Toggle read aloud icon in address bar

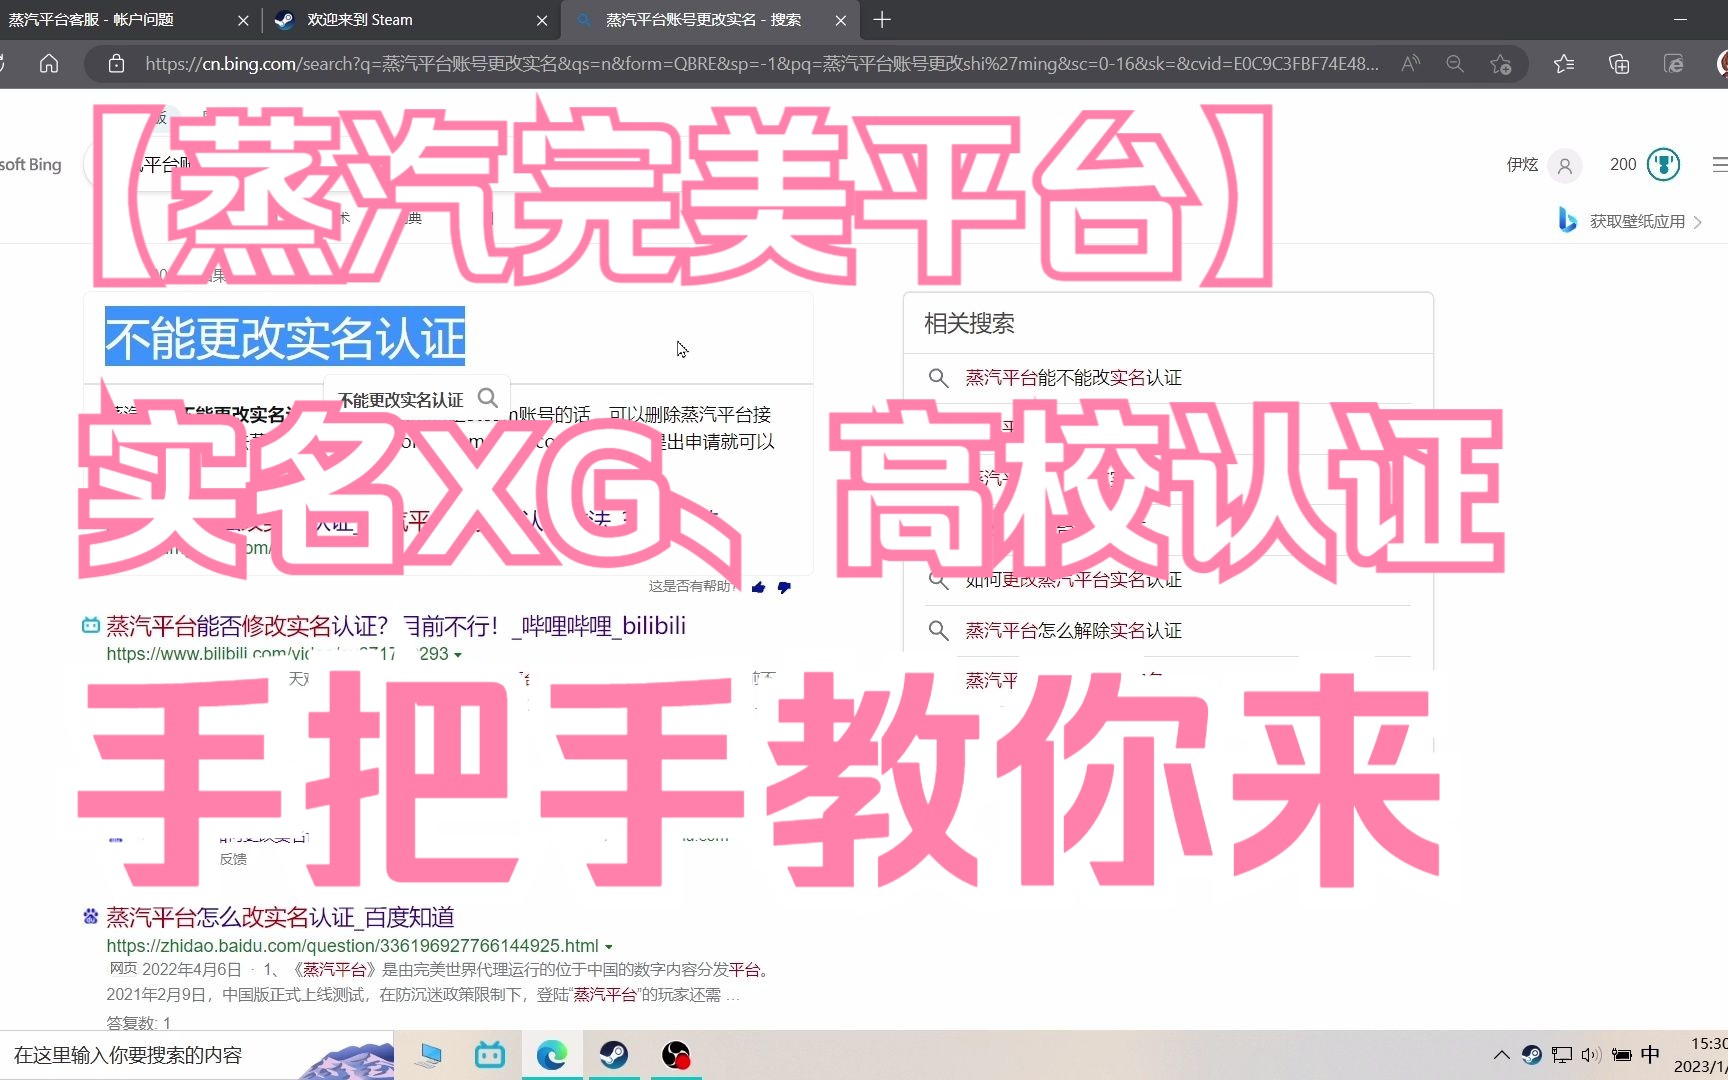pyautogui.click(x=1411, y=64)
